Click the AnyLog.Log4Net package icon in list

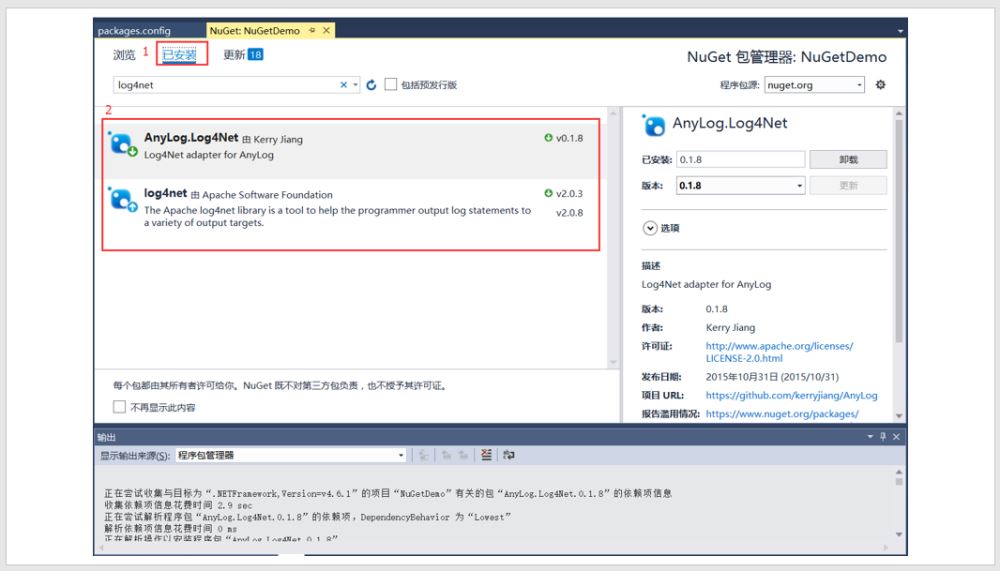122,144
